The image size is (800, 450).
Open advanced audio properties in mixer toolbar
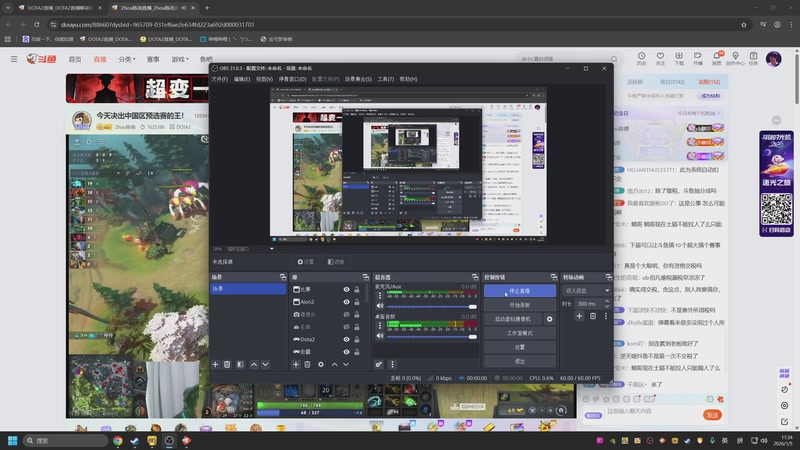click(x=379, y=364)
